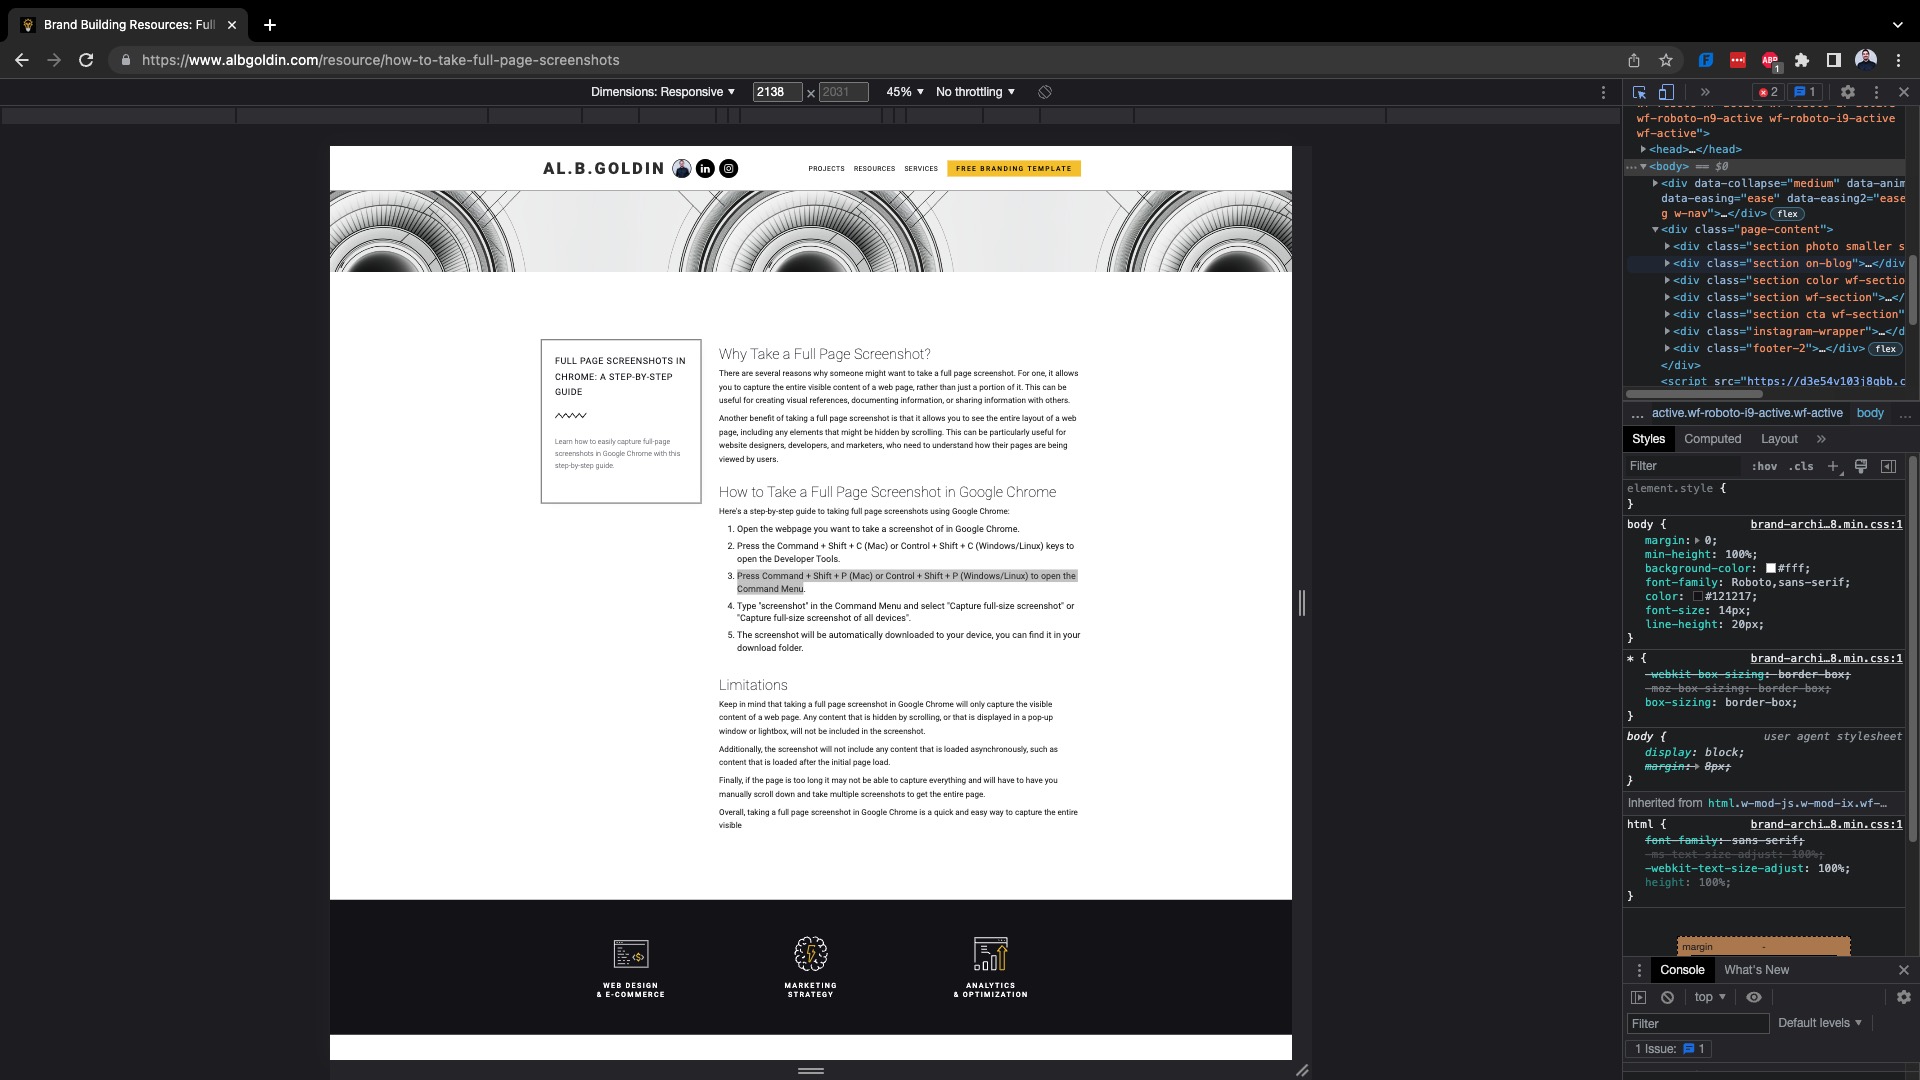1920x1080 pixels.
Task: Expand the footer-2 div
Action: (x=1667, y=349)
